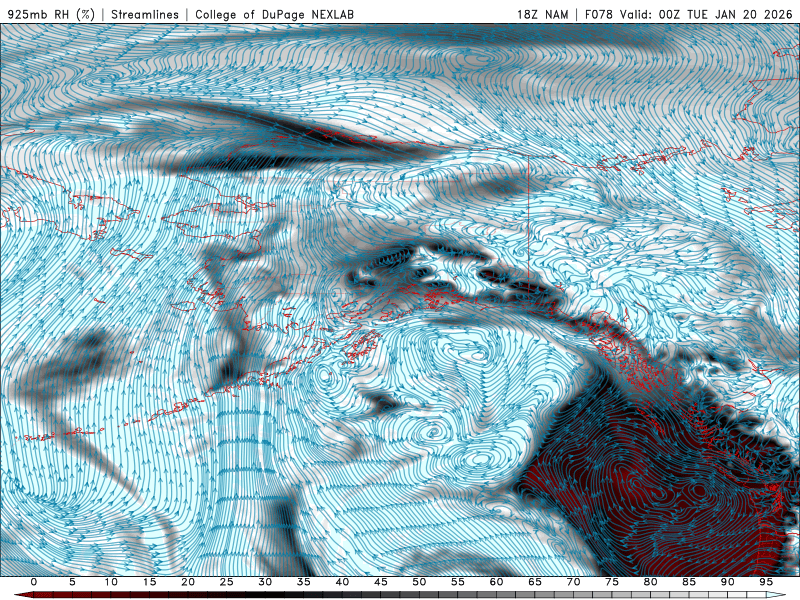This screenshot has height=600, width=800.
Task: Click the 65 label on the color scale
Action: tap(535, 582)
